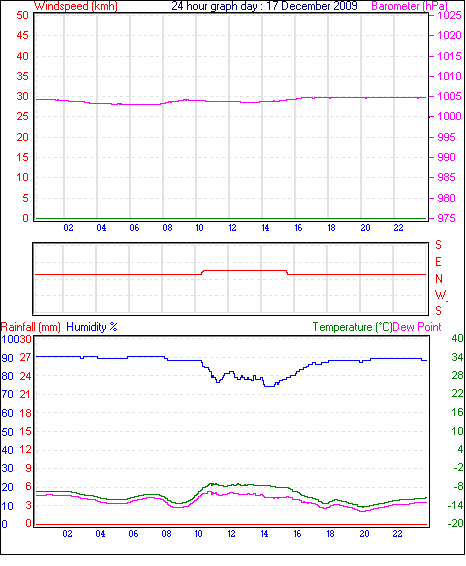Click hour 16 on bottom graph axis
The image size is (466, 566).
pyautogui.click(x=297, y=534)
